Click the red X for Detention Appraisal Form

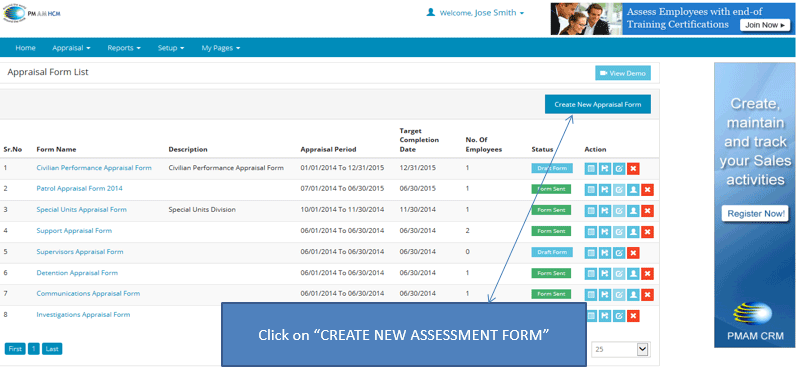pos(648,274)
